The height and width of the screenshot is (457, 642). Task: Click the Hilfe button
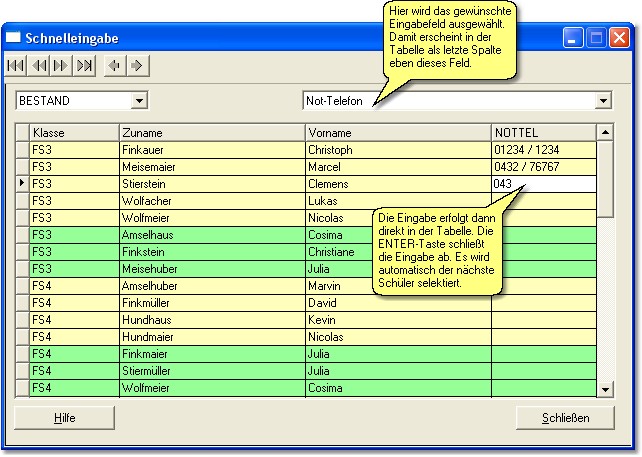tap(64, 417)
